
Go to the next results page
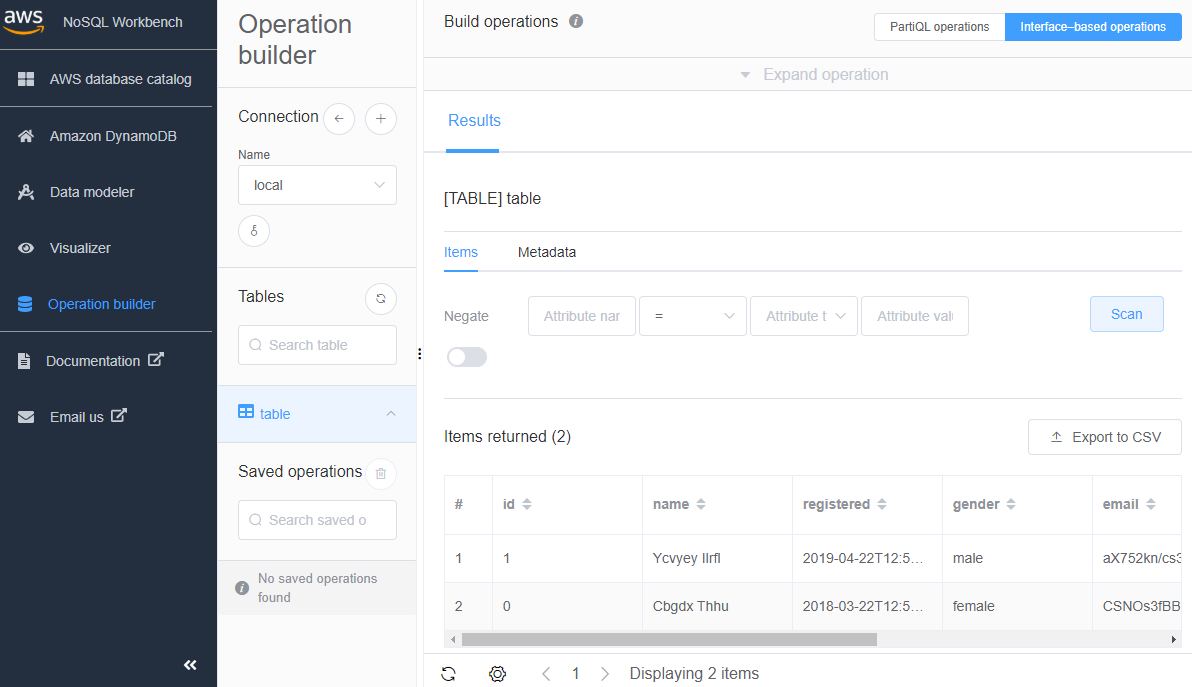click(x=604, y=673)
